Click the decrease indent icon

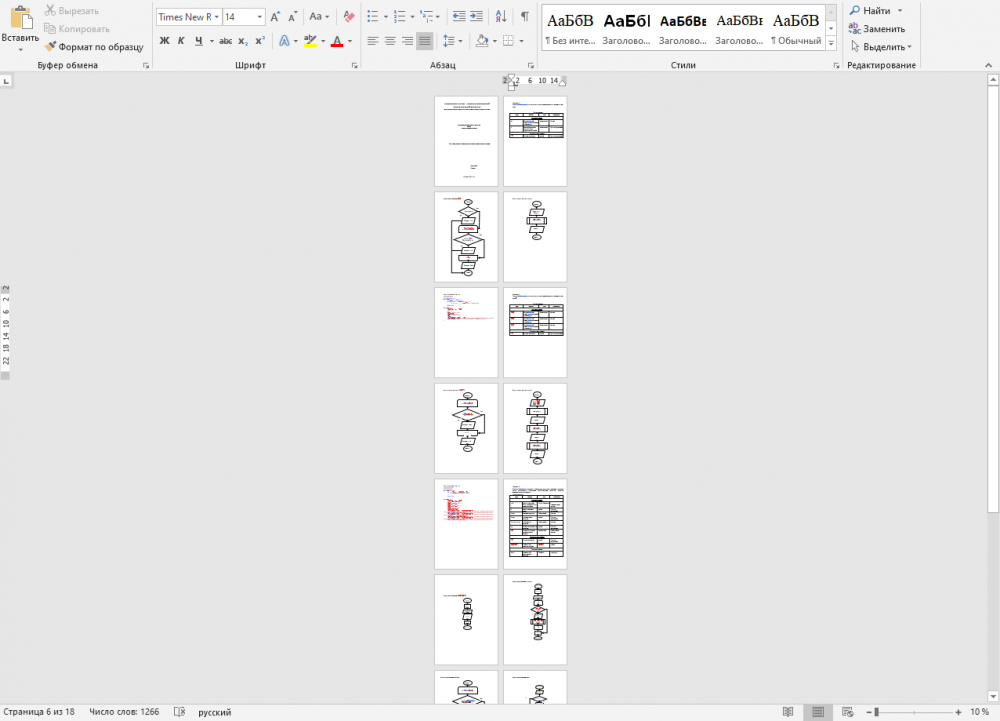458,17
